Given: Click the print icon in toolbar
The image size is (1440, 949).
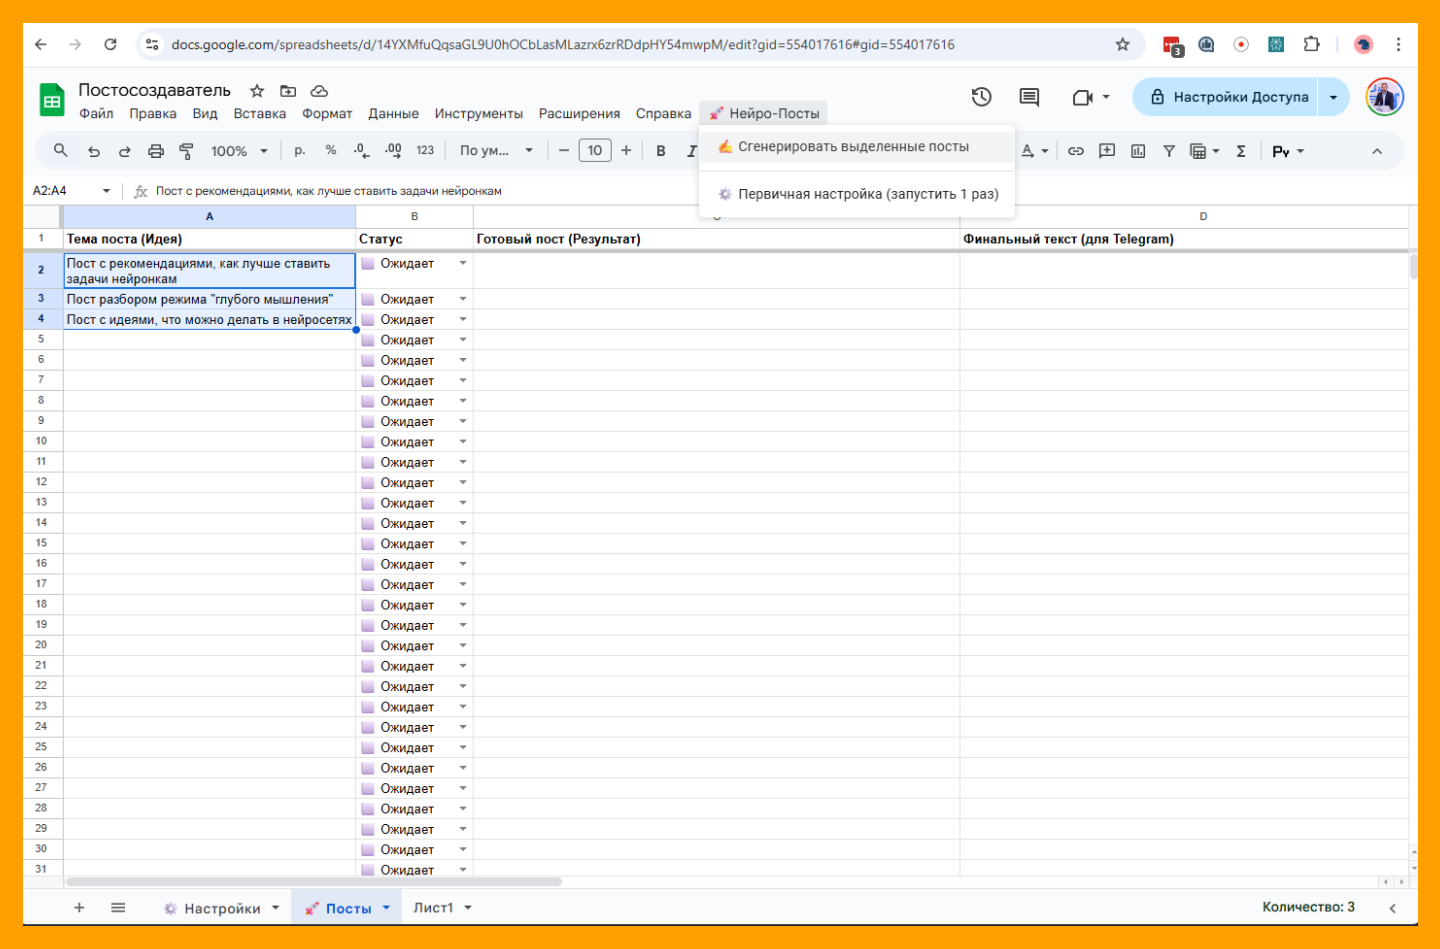Looking at the screenshot, I should coord(155,151).
